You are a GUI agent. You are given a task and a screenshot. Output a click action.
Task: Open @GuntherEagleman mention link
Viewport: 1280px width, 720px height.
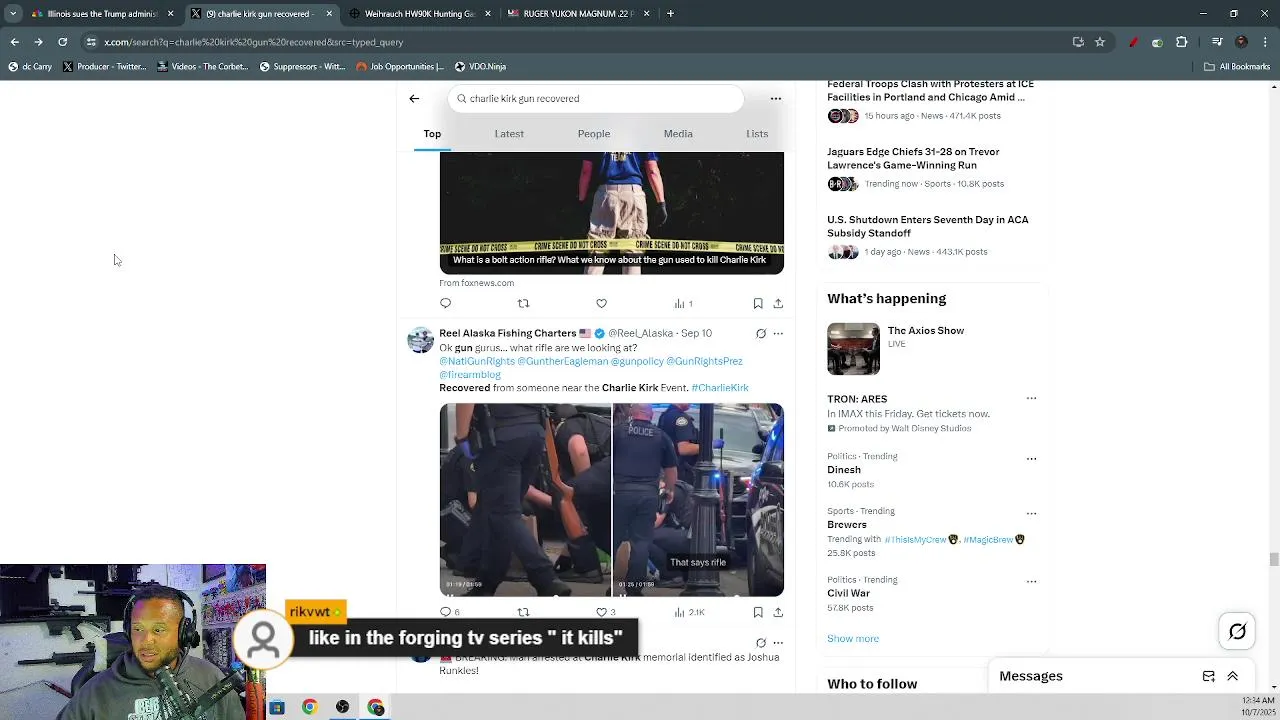pos(562,361)
